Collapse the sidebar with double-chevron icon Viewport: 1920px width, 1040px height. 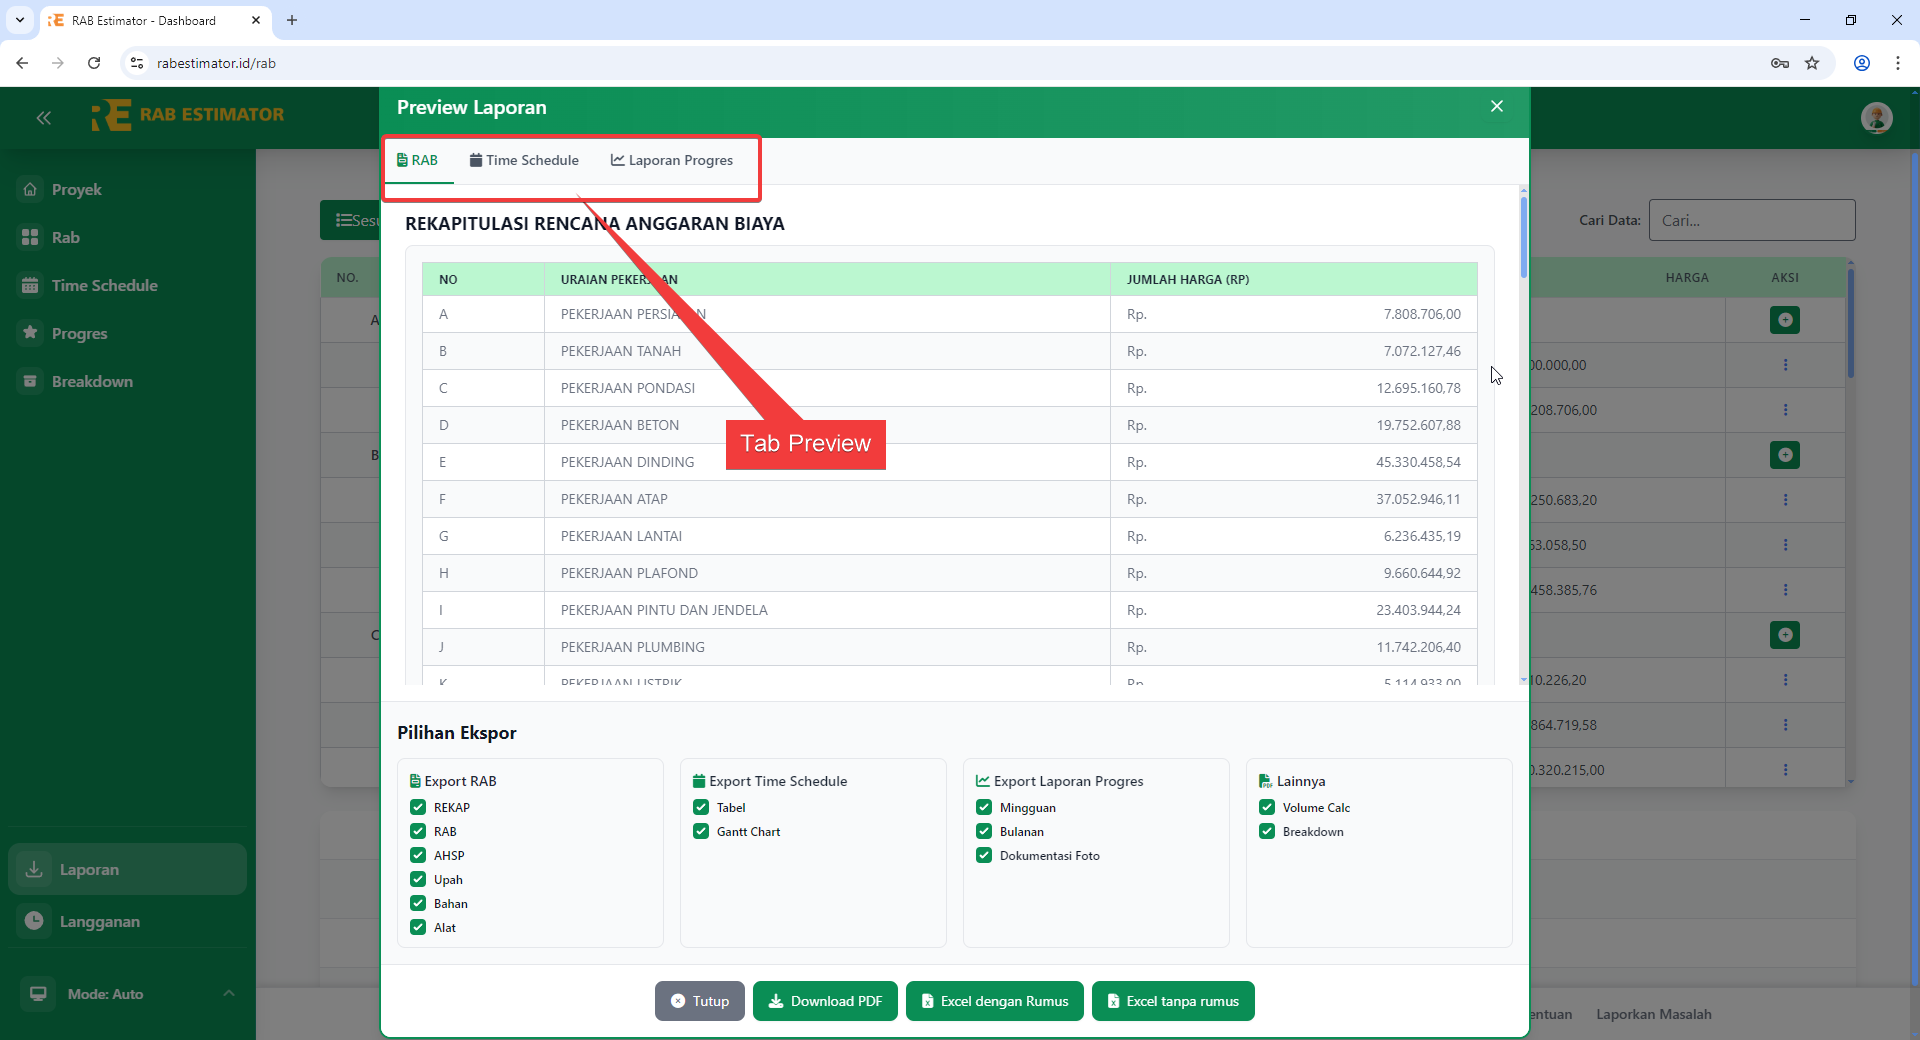click(x=43, y=118)
